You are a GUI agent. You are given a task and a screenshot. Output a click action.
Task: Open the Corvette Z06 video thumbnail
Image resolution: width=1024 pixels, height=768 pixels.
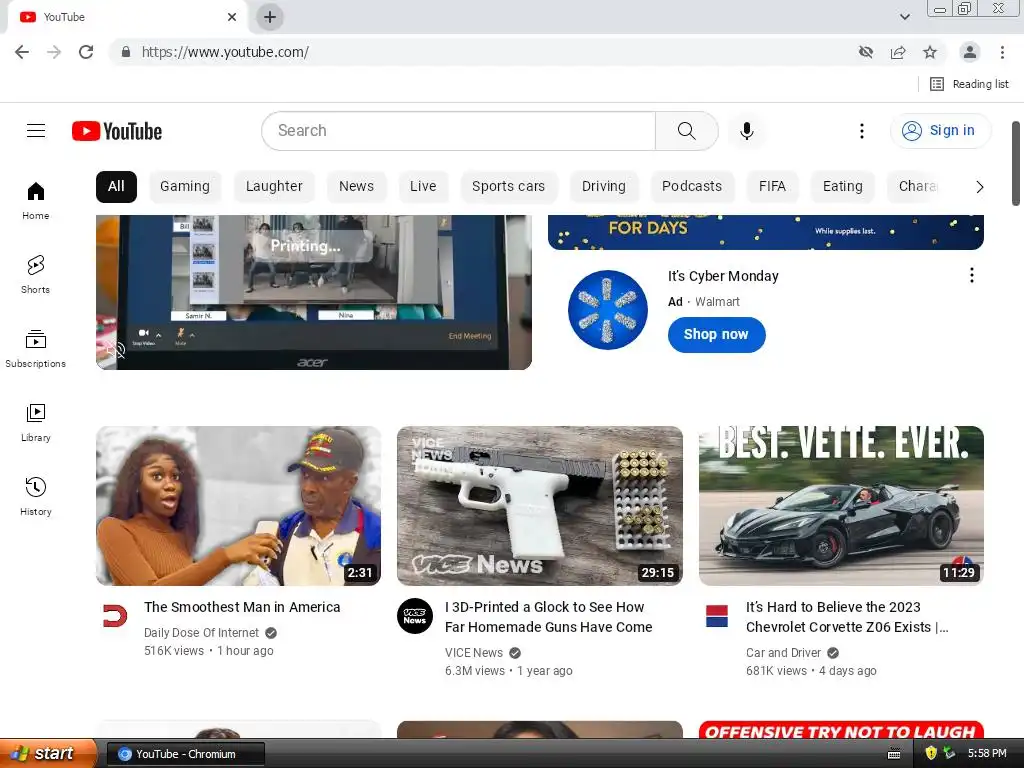coord(841,505)
